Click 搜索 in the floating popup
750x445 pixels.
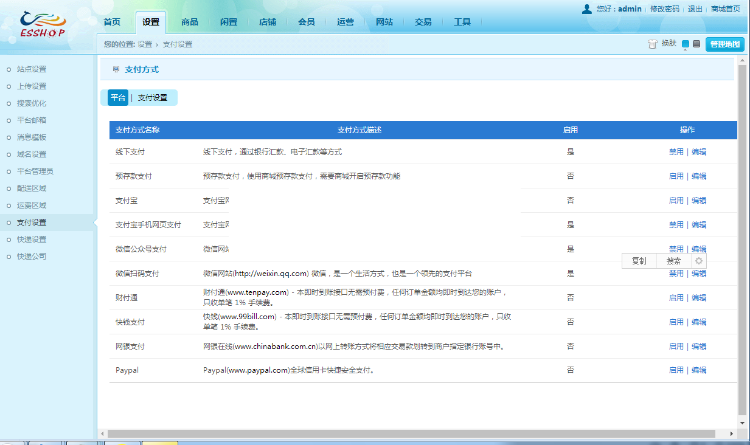coord(673,261)
